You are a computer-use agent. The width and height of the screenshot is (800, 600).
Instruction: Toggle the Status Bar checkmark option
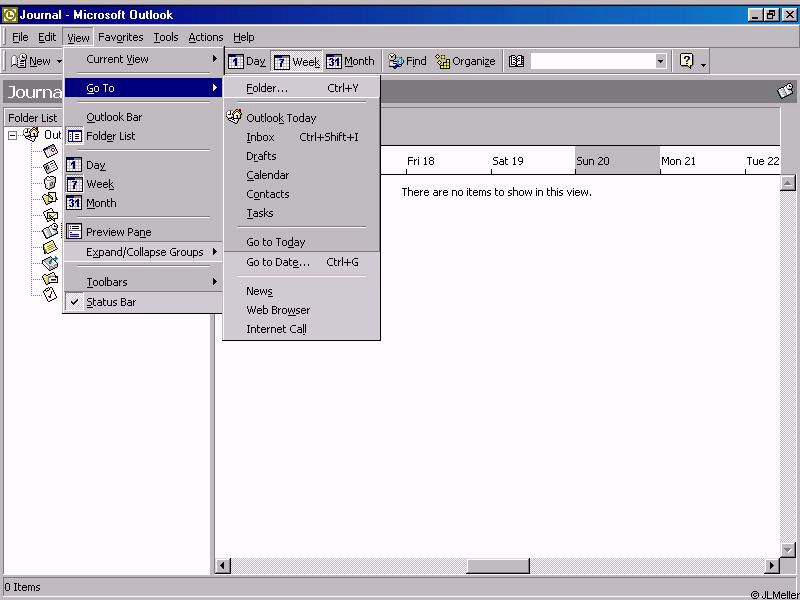110,302
